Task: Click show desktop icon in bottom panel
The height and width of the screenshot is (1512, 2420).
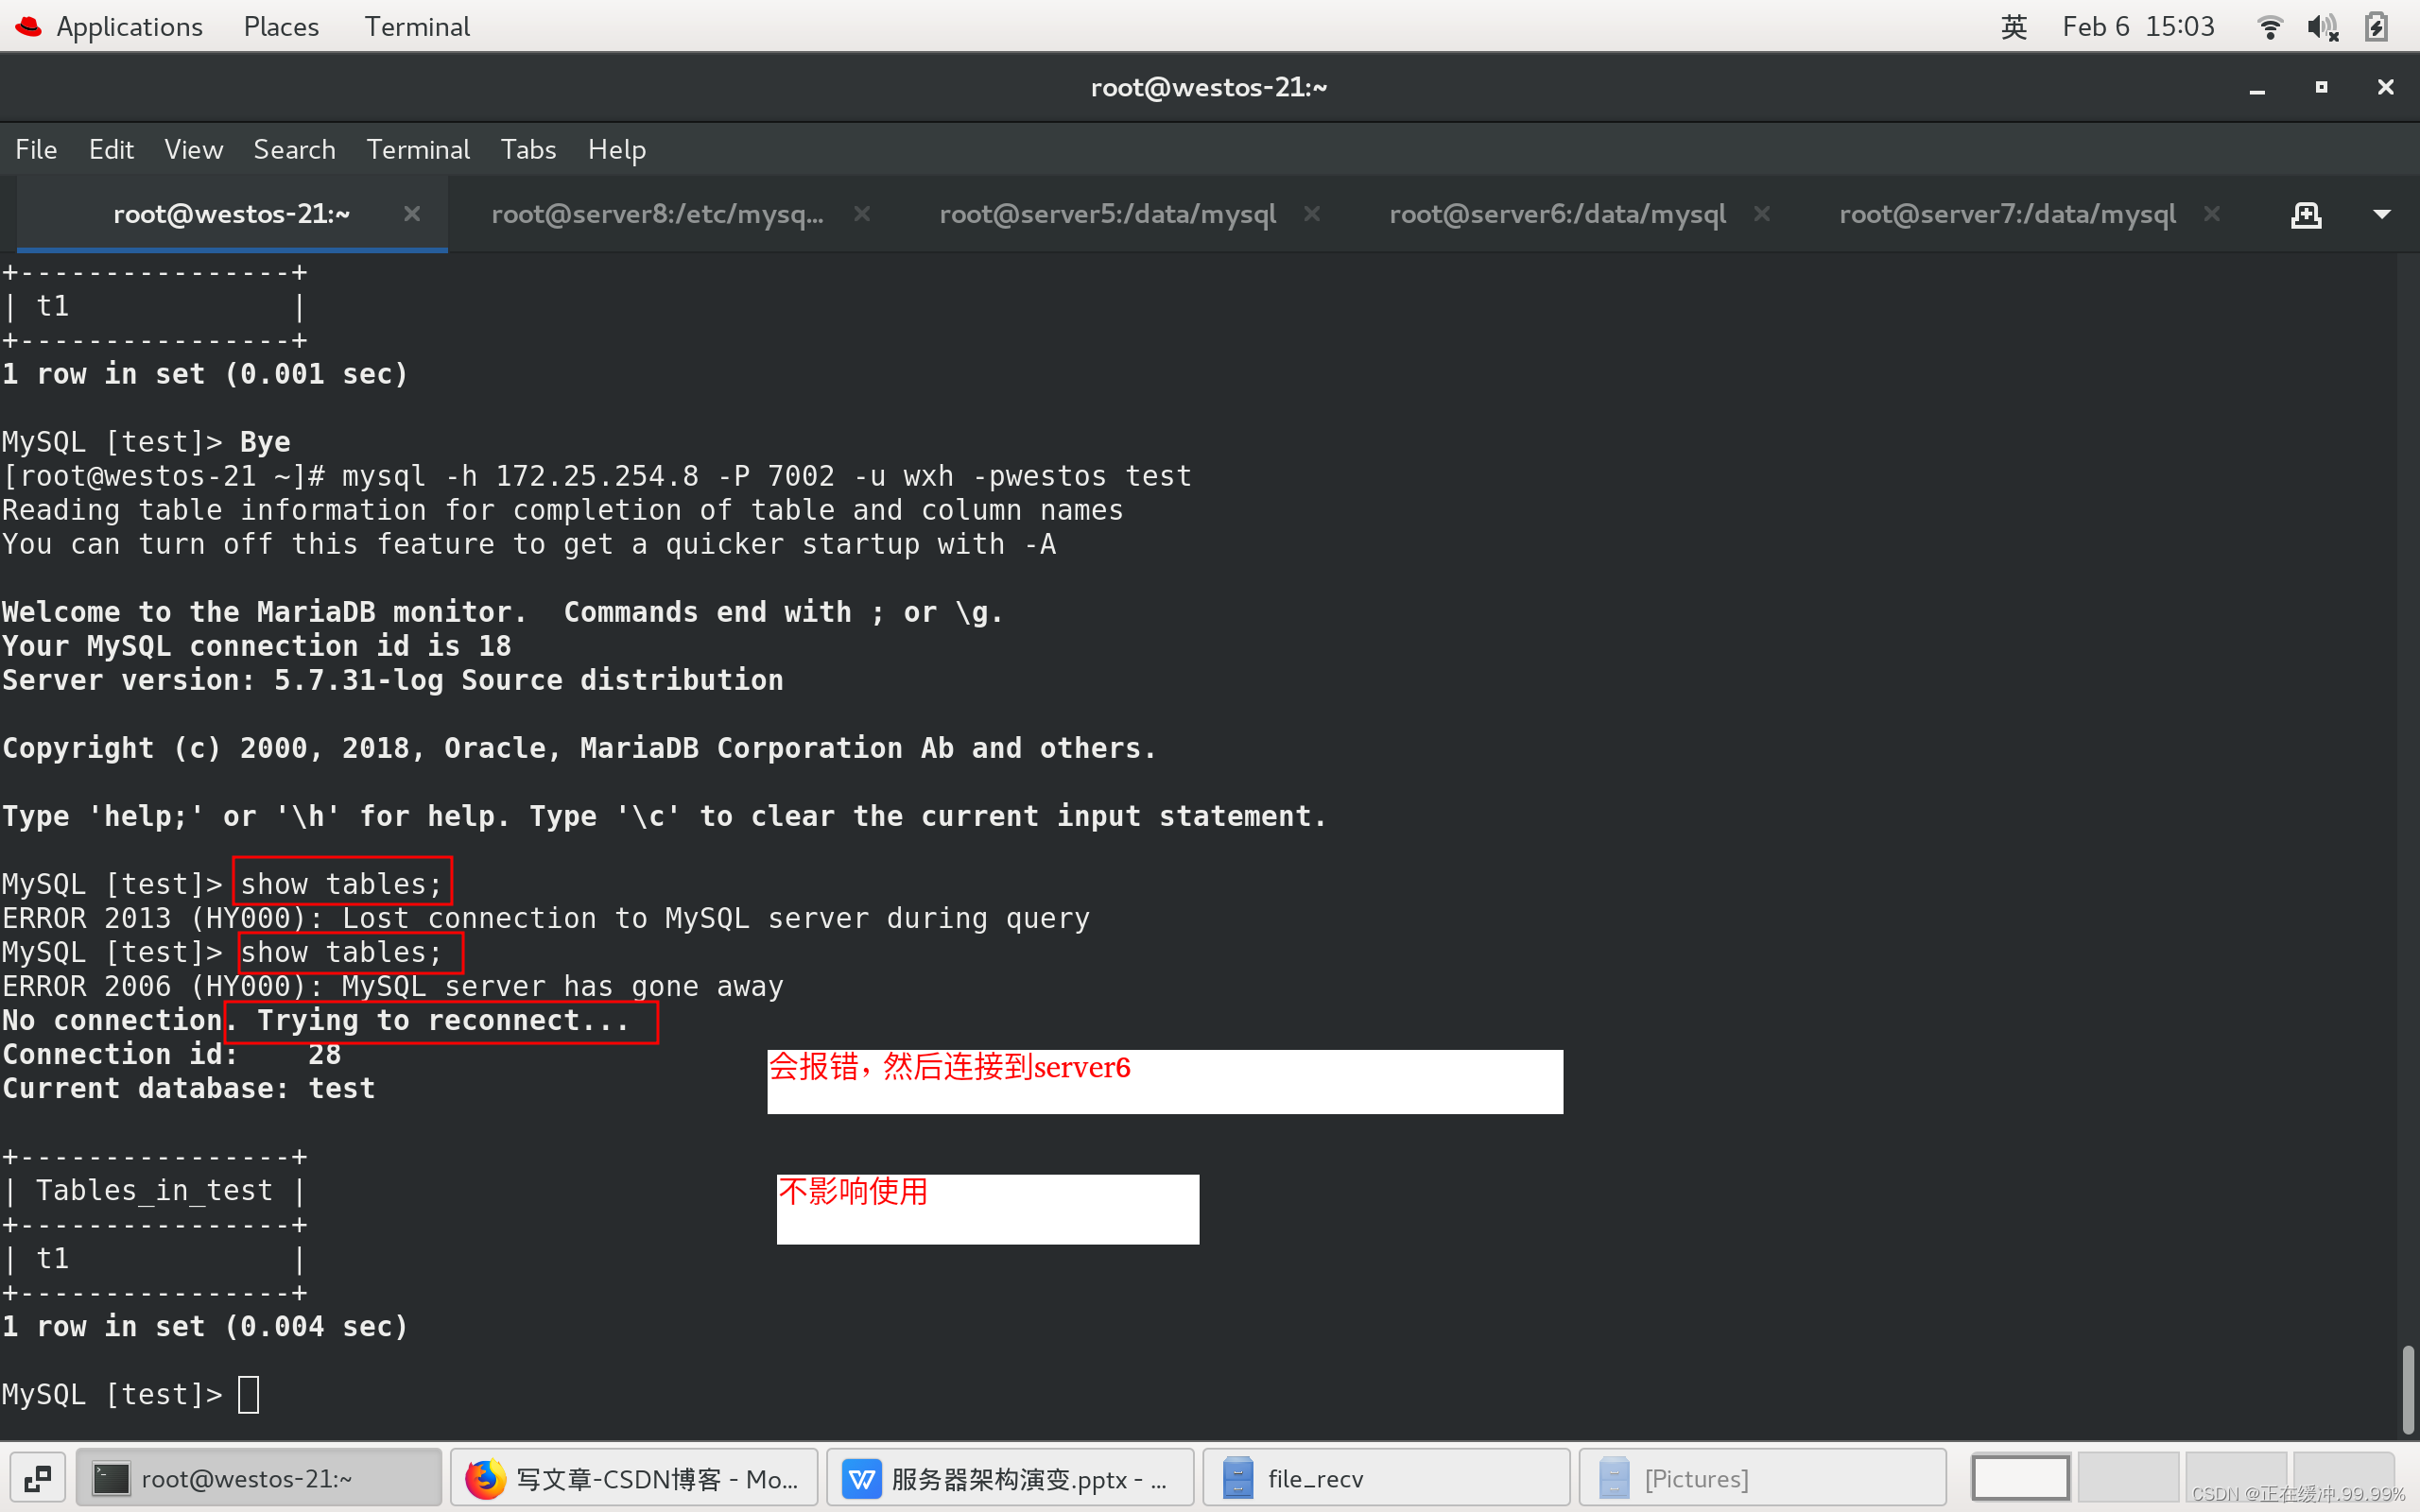Action: click(x=38, y=1478)
